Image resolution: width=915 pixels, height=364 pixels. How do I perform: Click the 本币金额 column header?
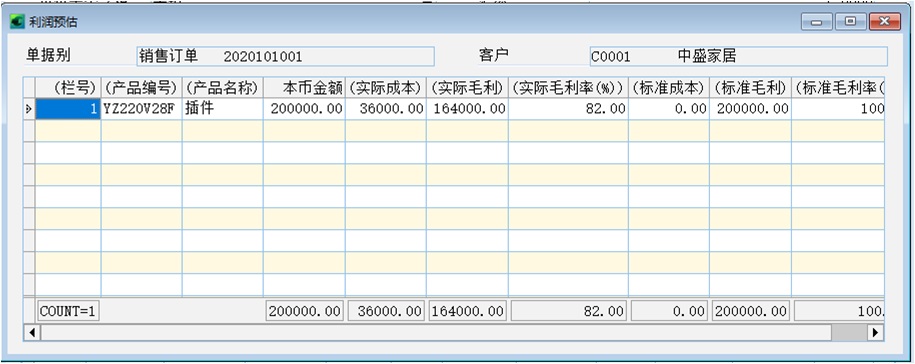(305, 88)
